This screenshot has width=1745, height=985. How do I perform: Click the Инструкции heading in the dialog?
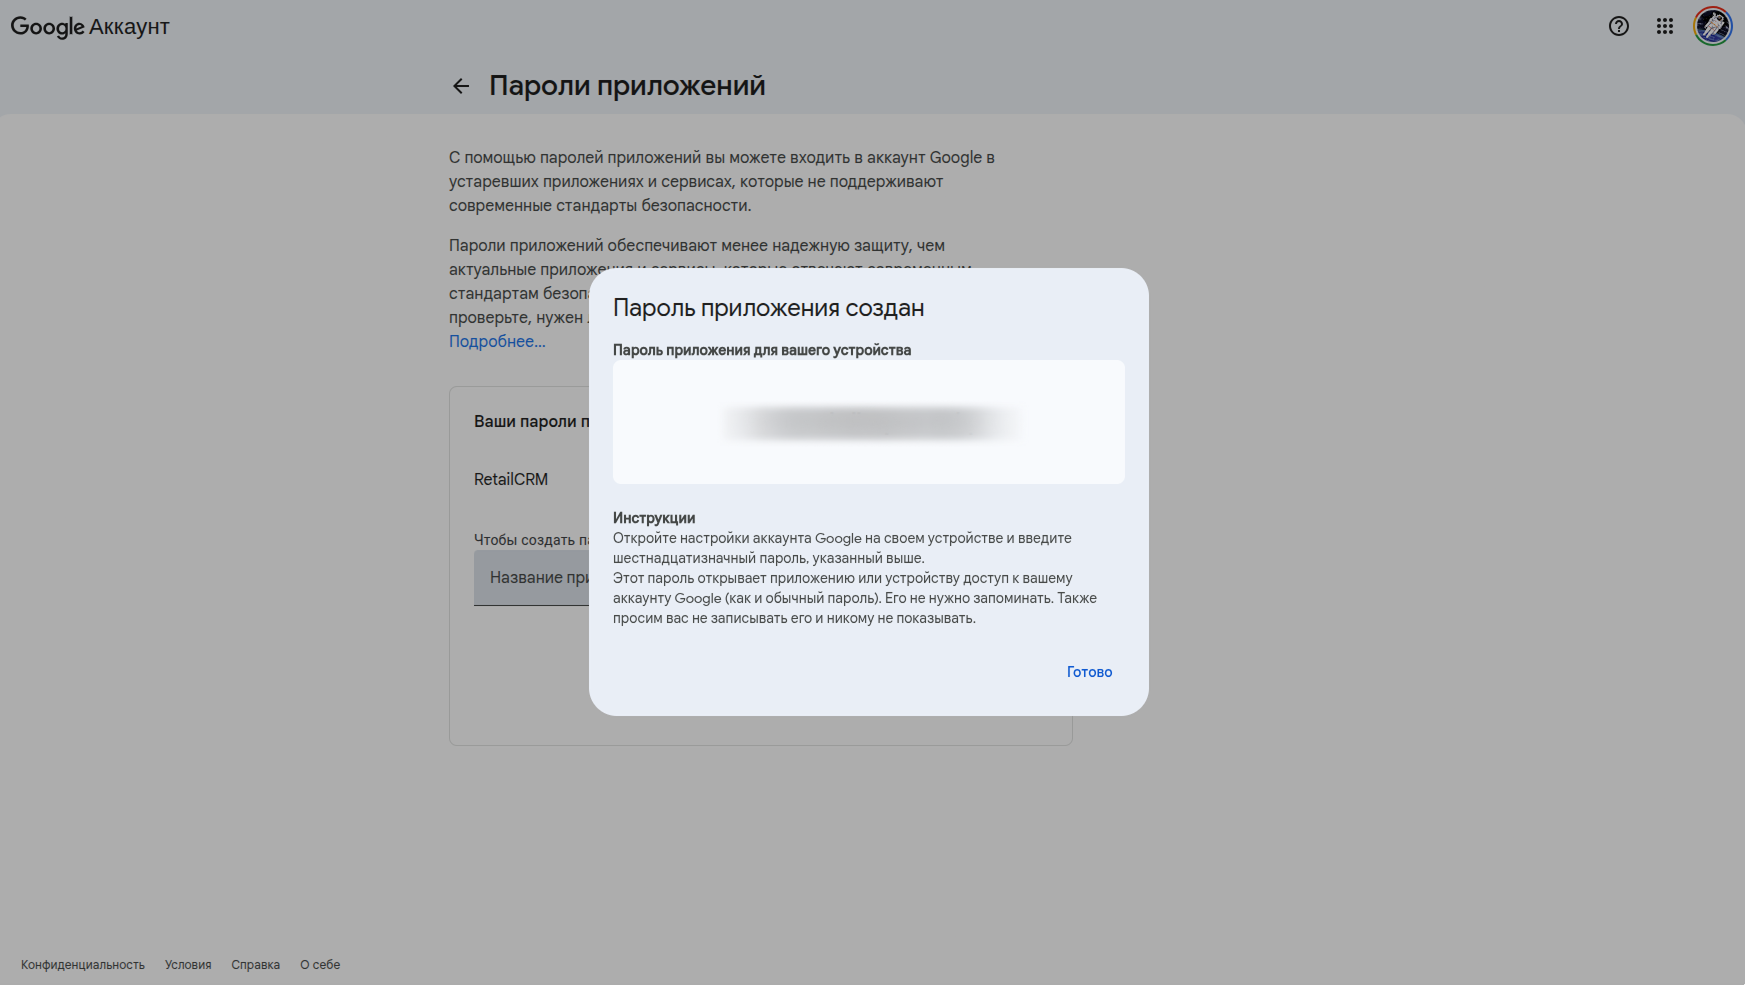(654, 518)
